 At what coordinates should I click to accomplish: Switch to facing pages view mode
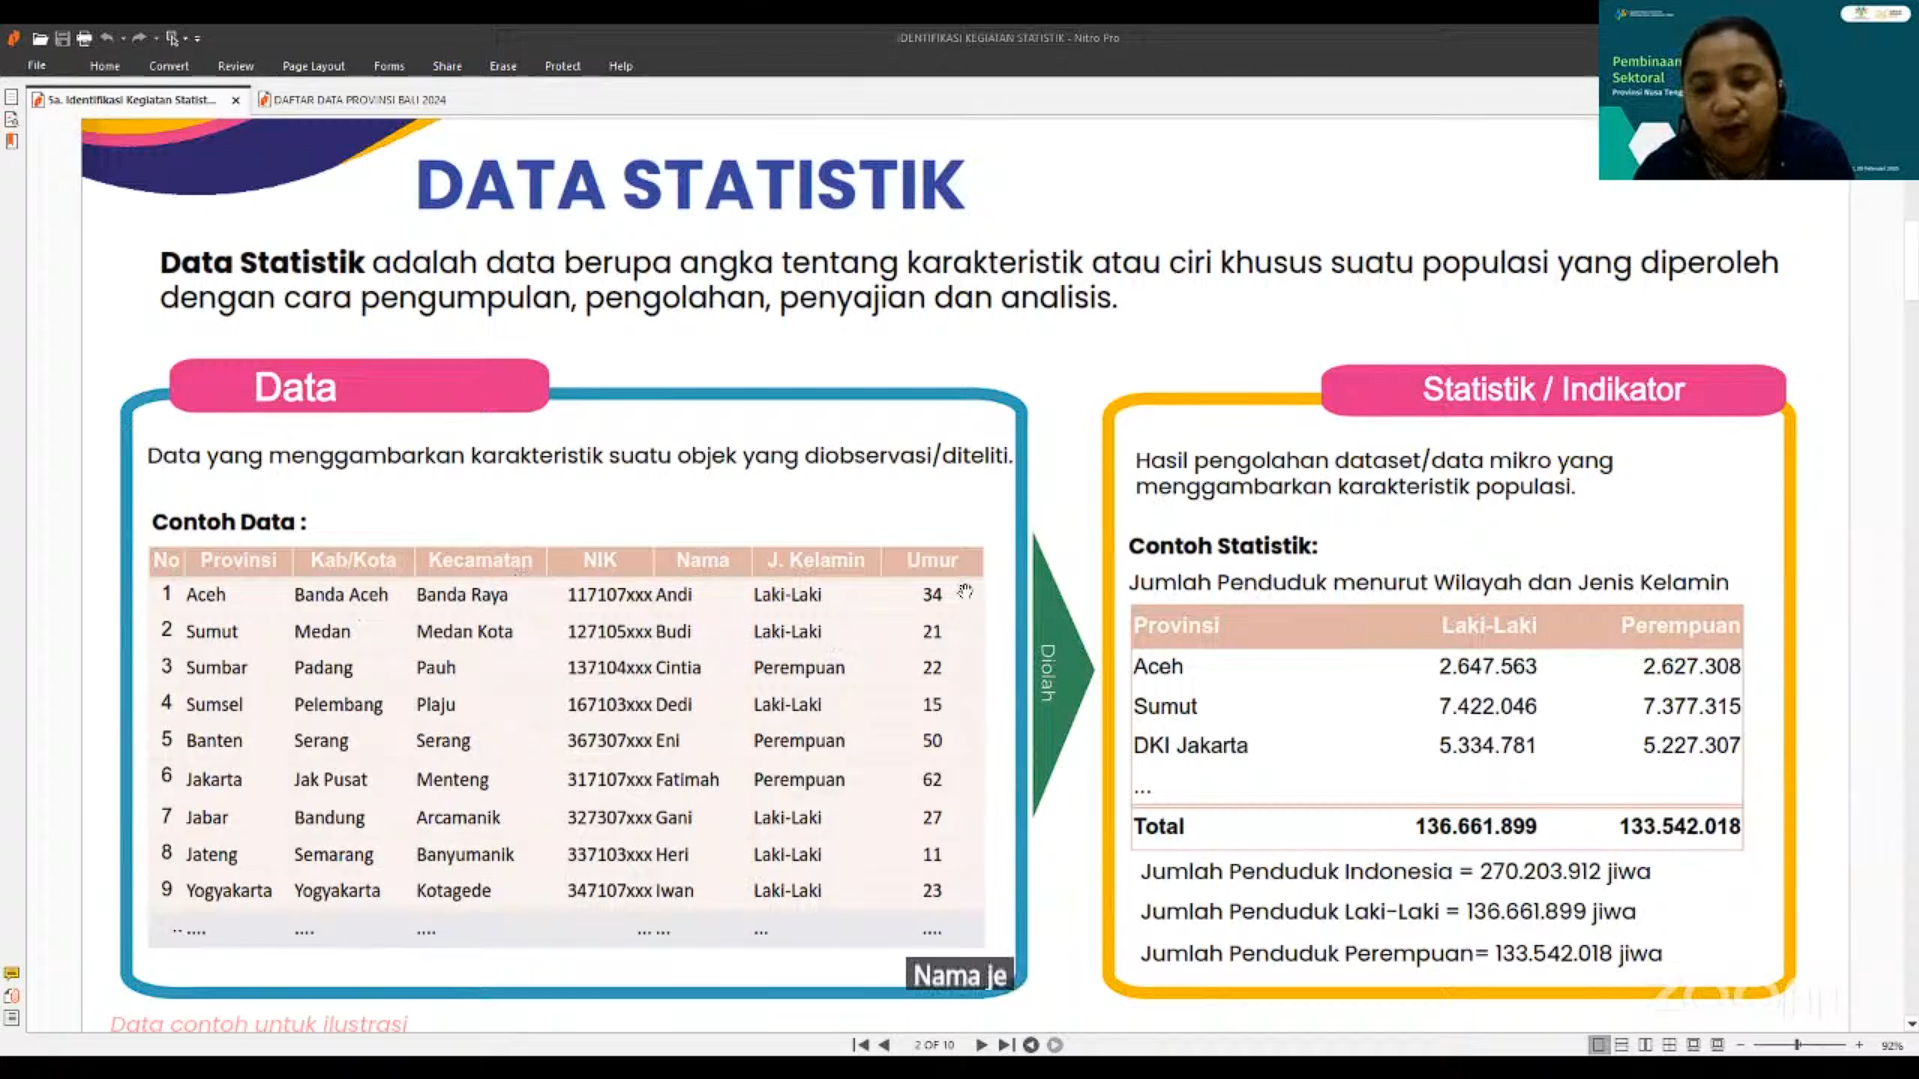1645,1045
